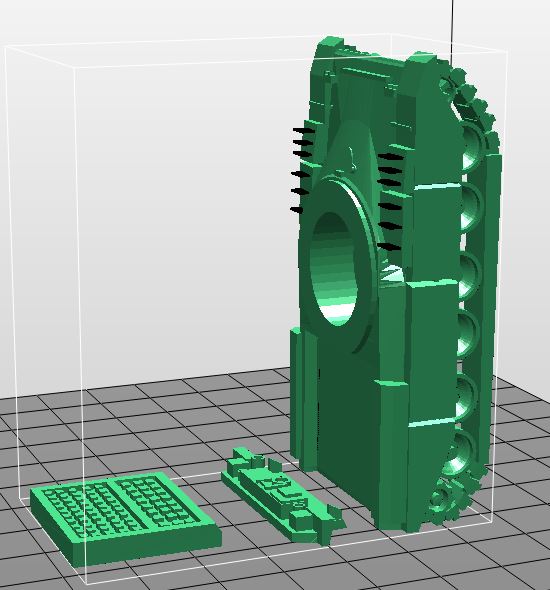Click the lowest black support spike on right
Image resolution: width=550 pixels, height=590 pixels.
pos(389,247)
